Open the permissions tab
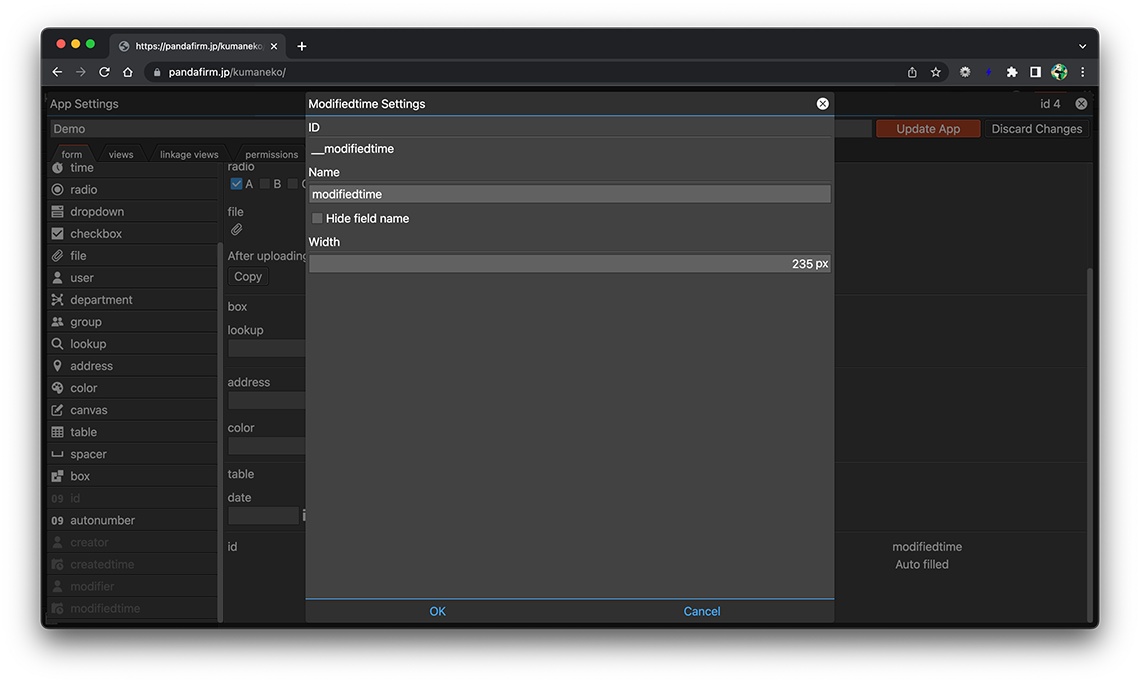1140x683 pixels. [271, 155]
